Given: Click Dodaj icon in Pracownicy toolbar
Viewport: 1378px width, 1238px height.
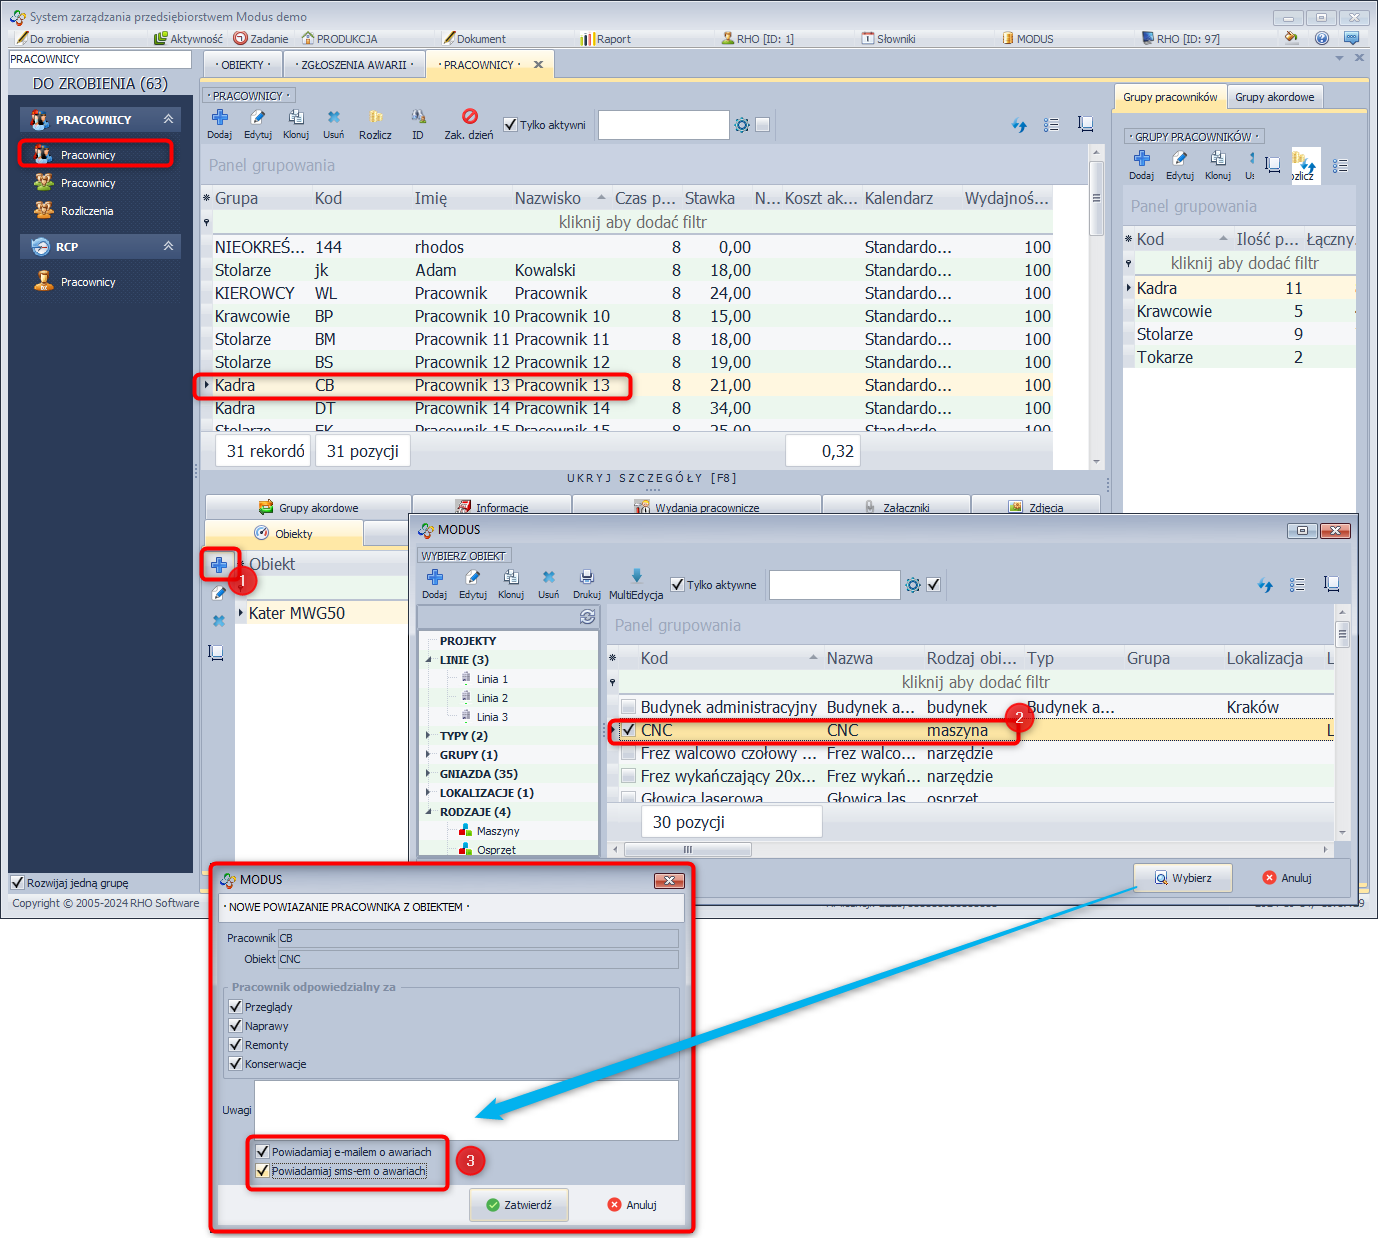Looking at the screenshot, I should pyautogui.click(x=219, y=118).
